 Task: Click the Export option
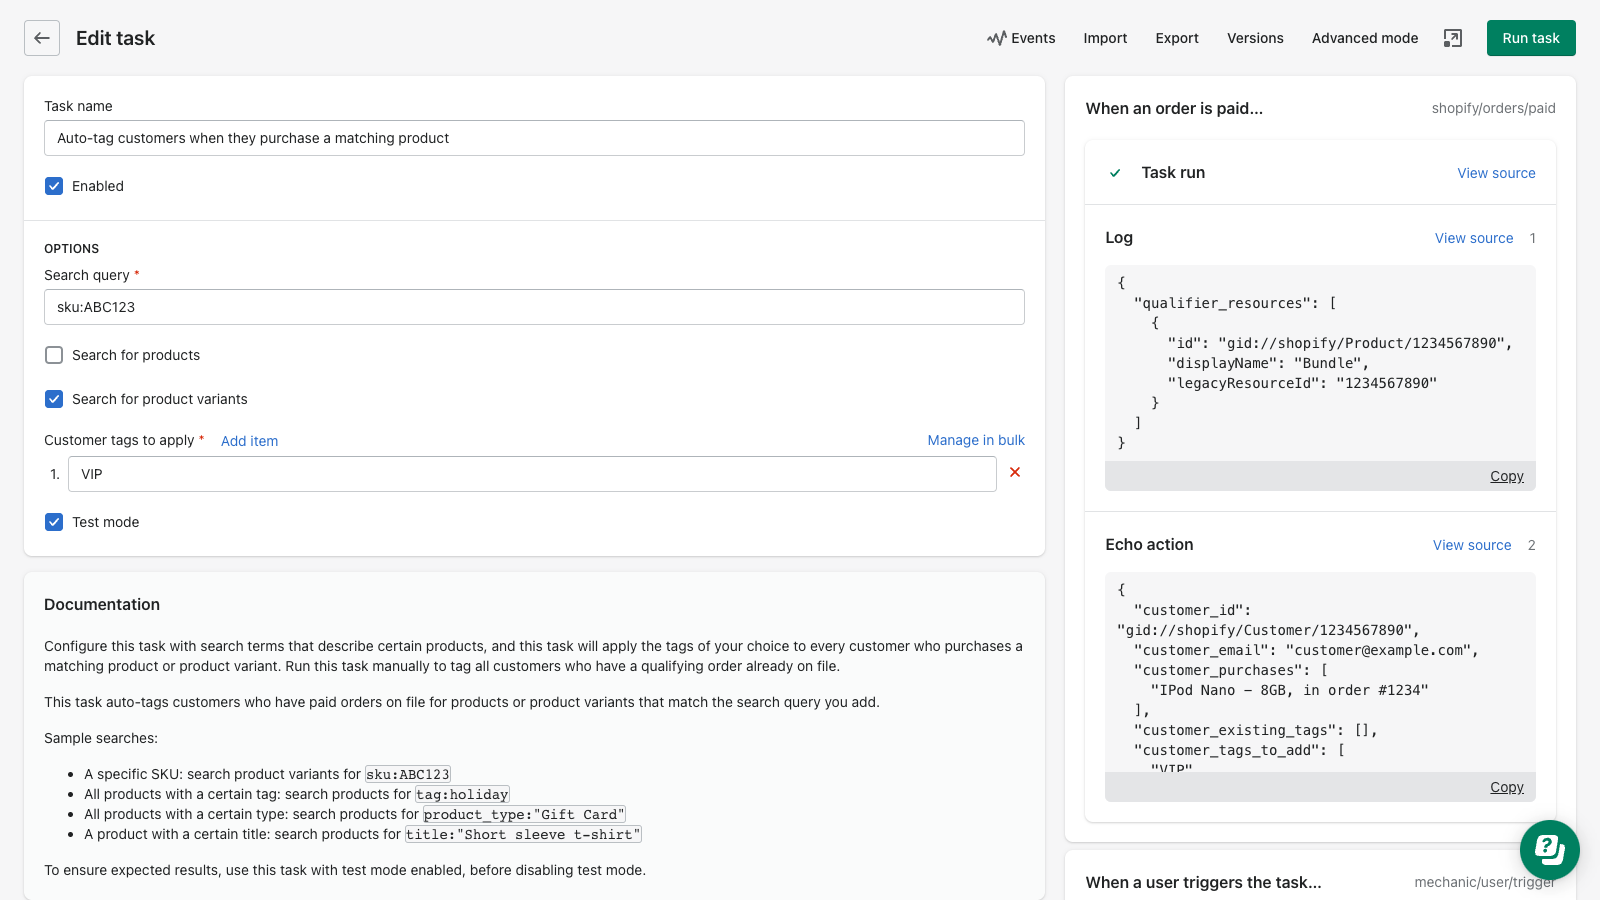tap(1176, 38)
